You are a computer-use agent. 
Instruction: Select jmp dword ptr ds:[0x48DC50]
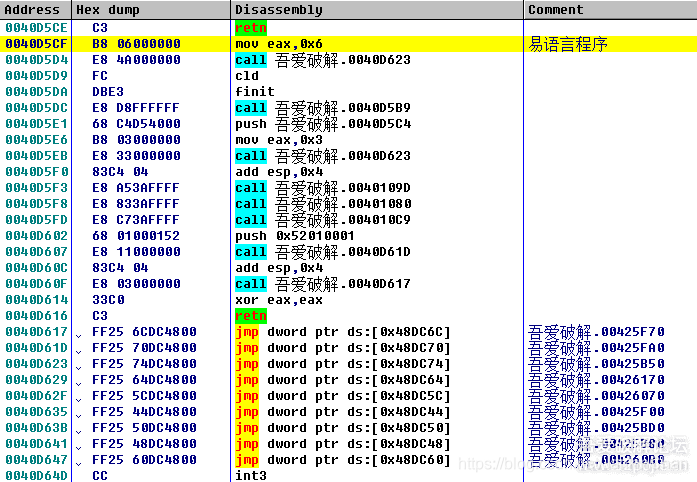[x=343, y=428]
